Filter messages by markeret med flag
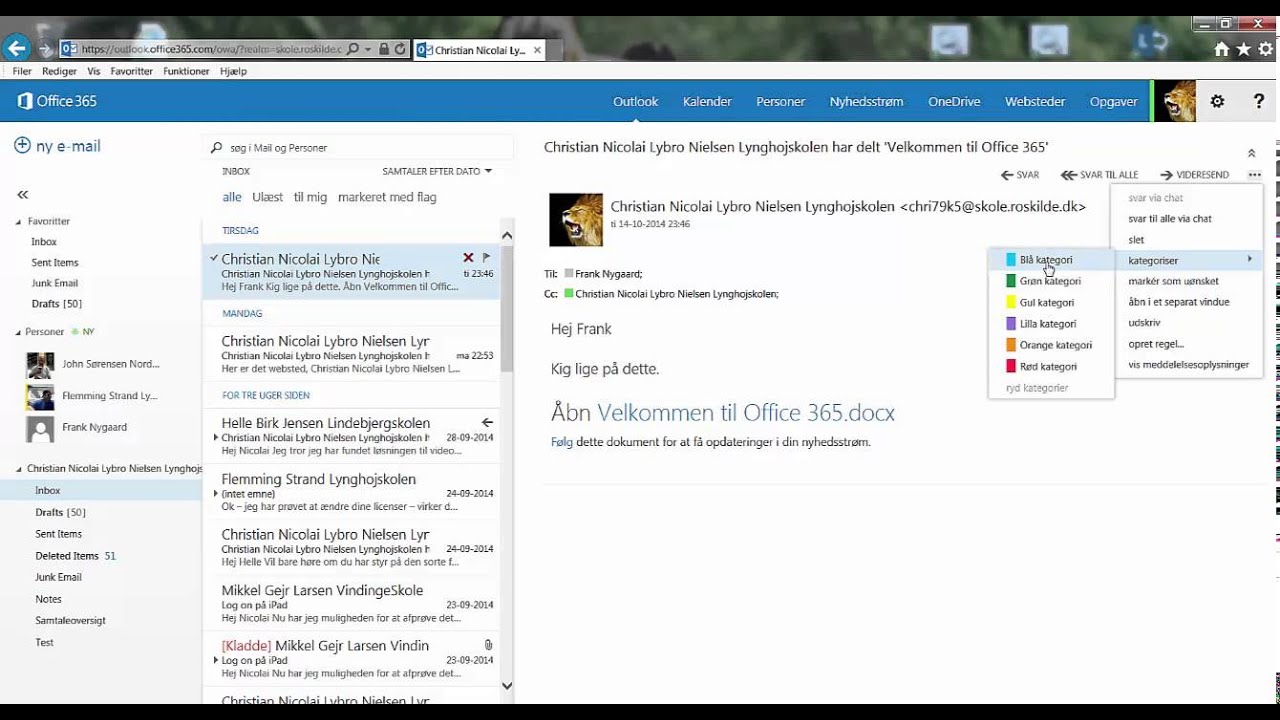This screenshot has width=1280, height=720. pyautogui.click(x=387, y=197)
